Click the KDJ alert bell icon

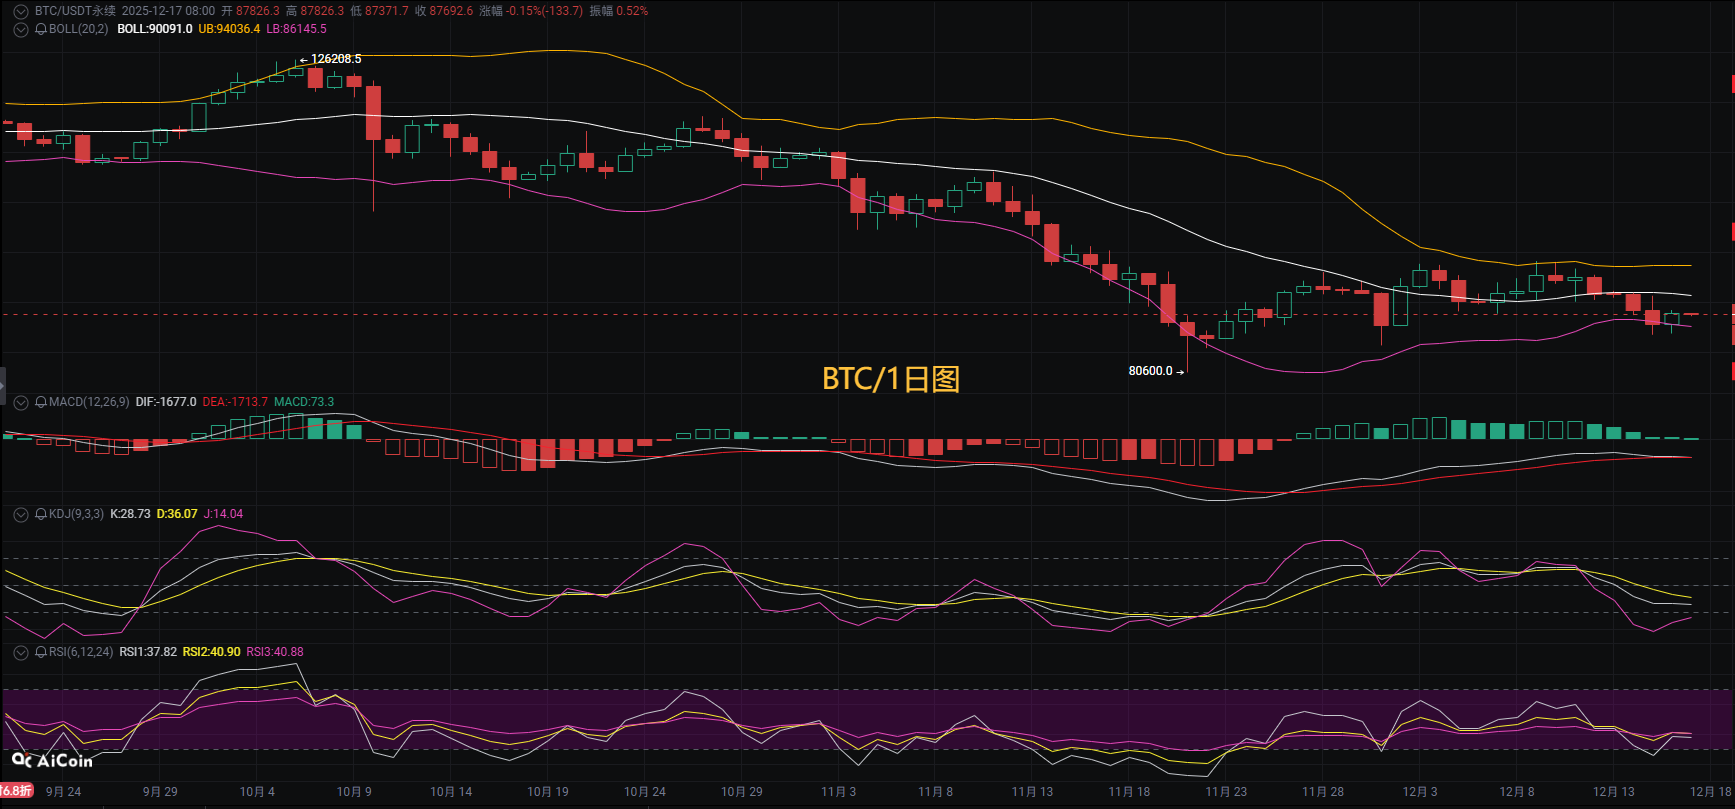41,514
